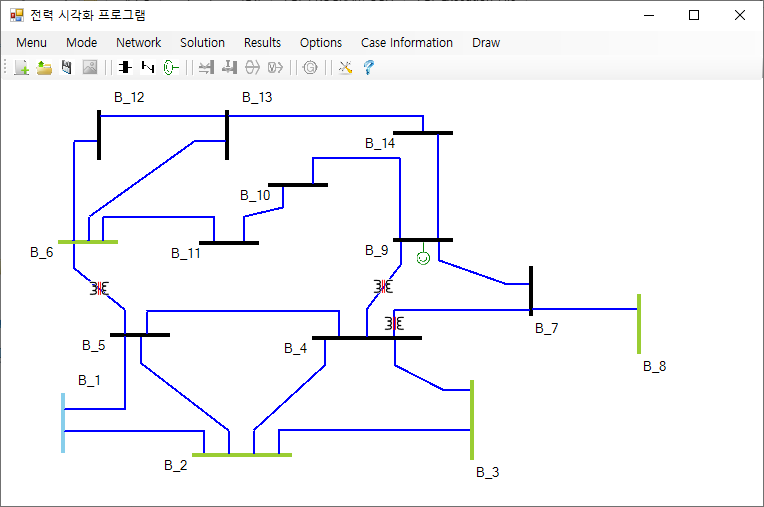The height and width of the screenshot is (507, 764).
Task: Open the Case Information menu
Action: (x=407, y=43)
